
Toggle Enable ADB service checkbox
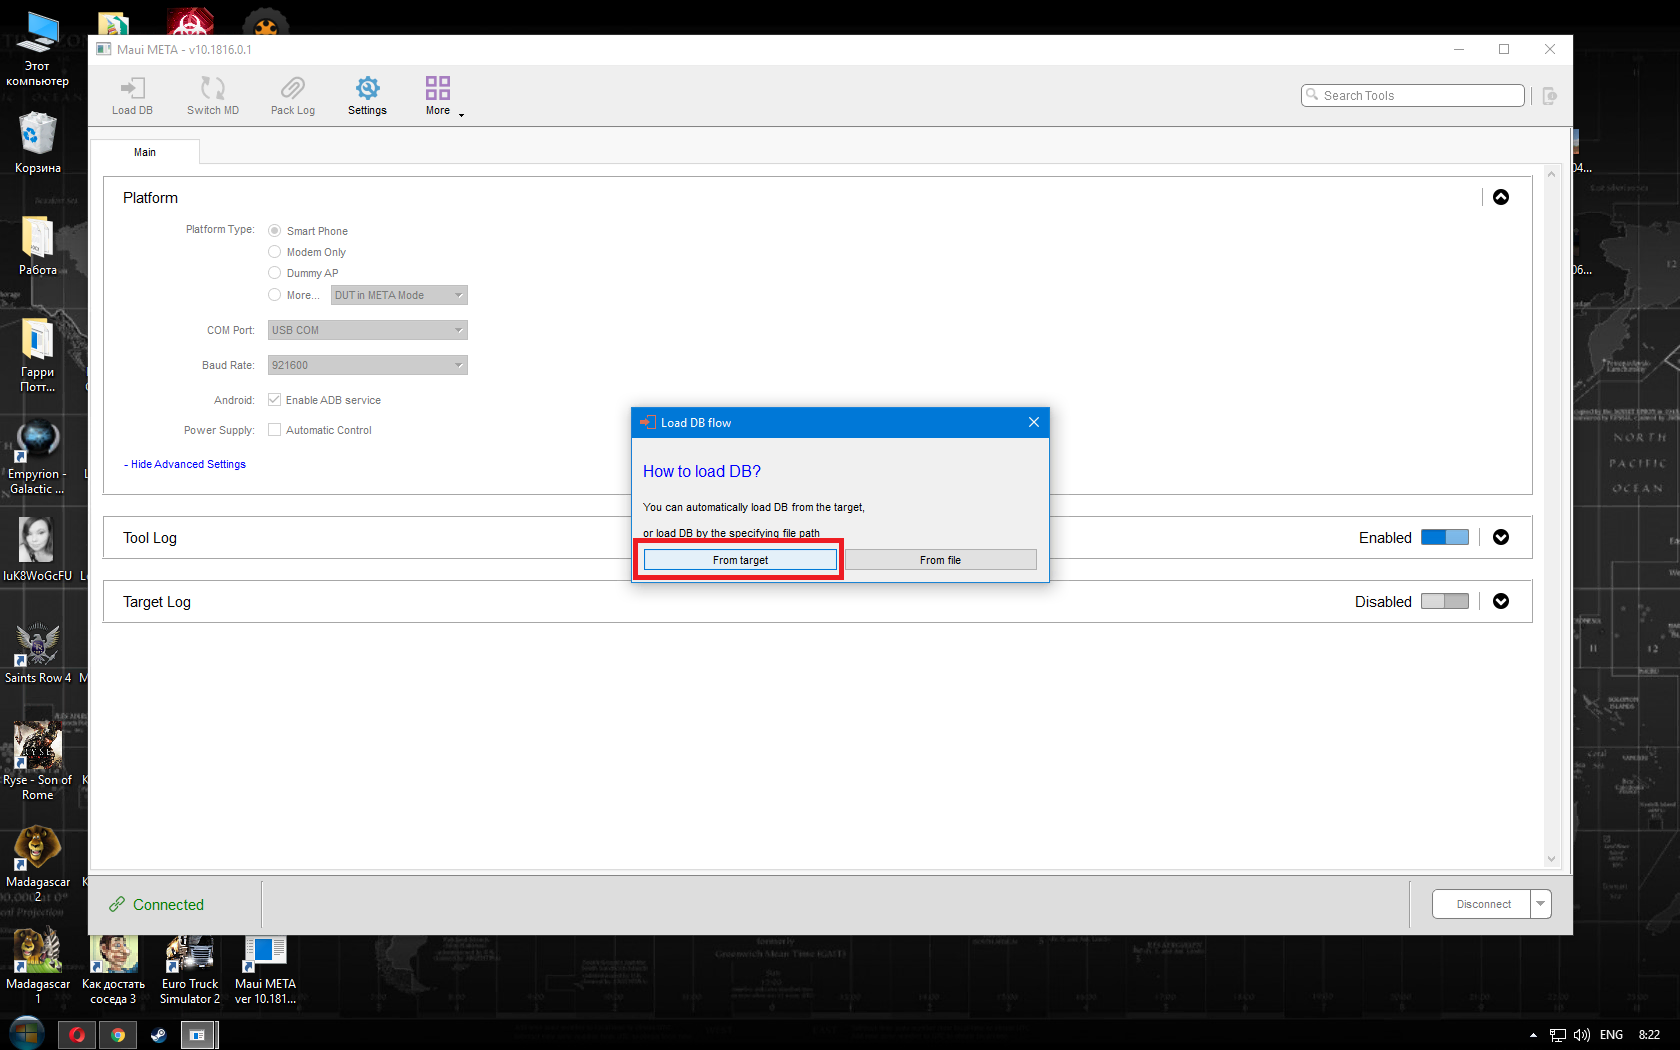(274, 400)
